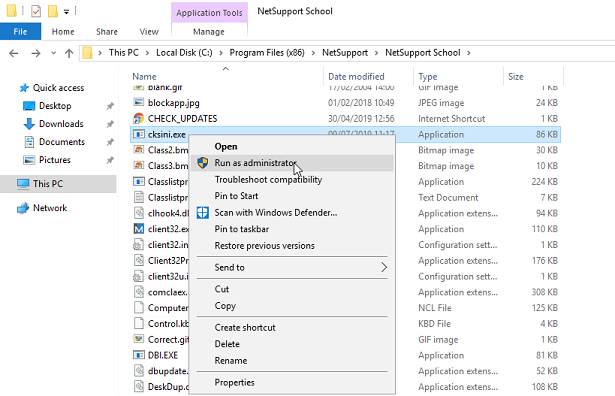Viewport: 615px width, 396px height.
Task: Click Program Files (x86) in address bar
Action: coord(267,53)
